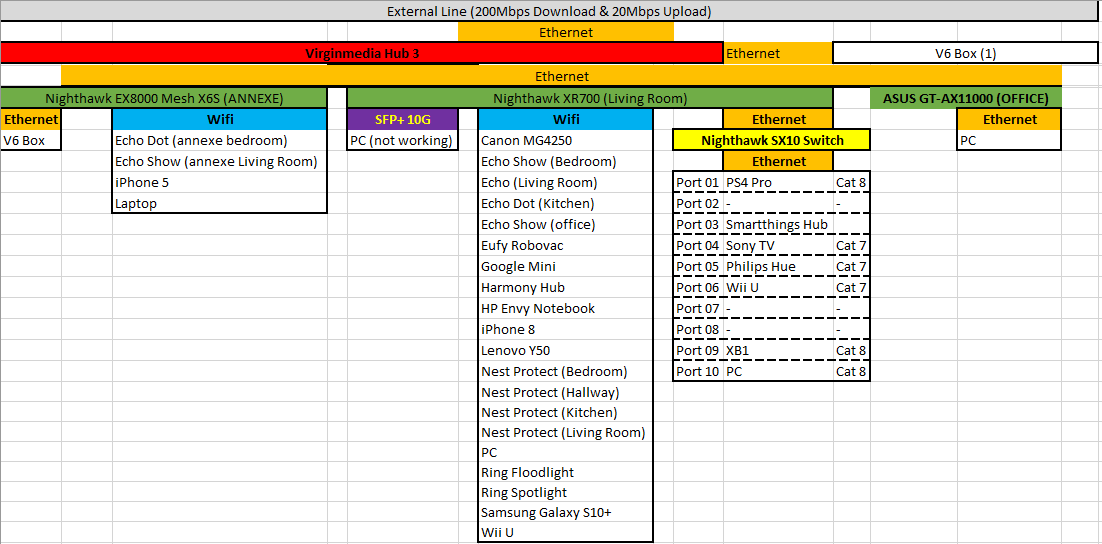
Task: Select the PC cell below Nest Protect (Living Room)
Action: [x=566, y=453]
